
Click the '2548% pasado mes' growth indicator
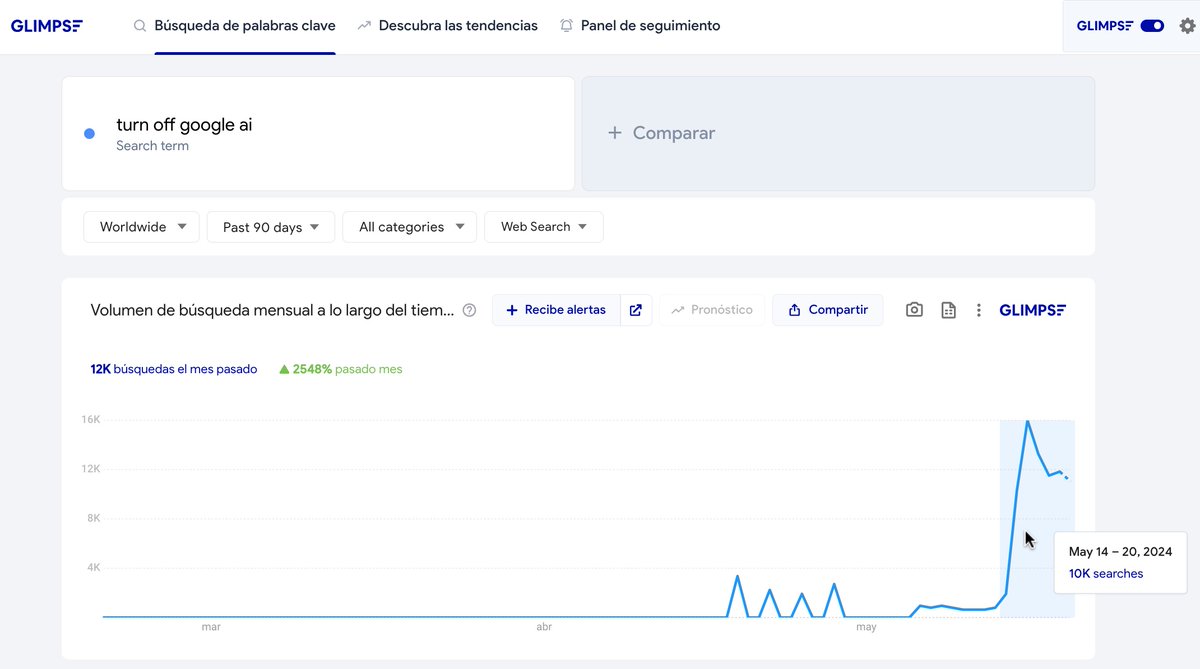[341, 369]
